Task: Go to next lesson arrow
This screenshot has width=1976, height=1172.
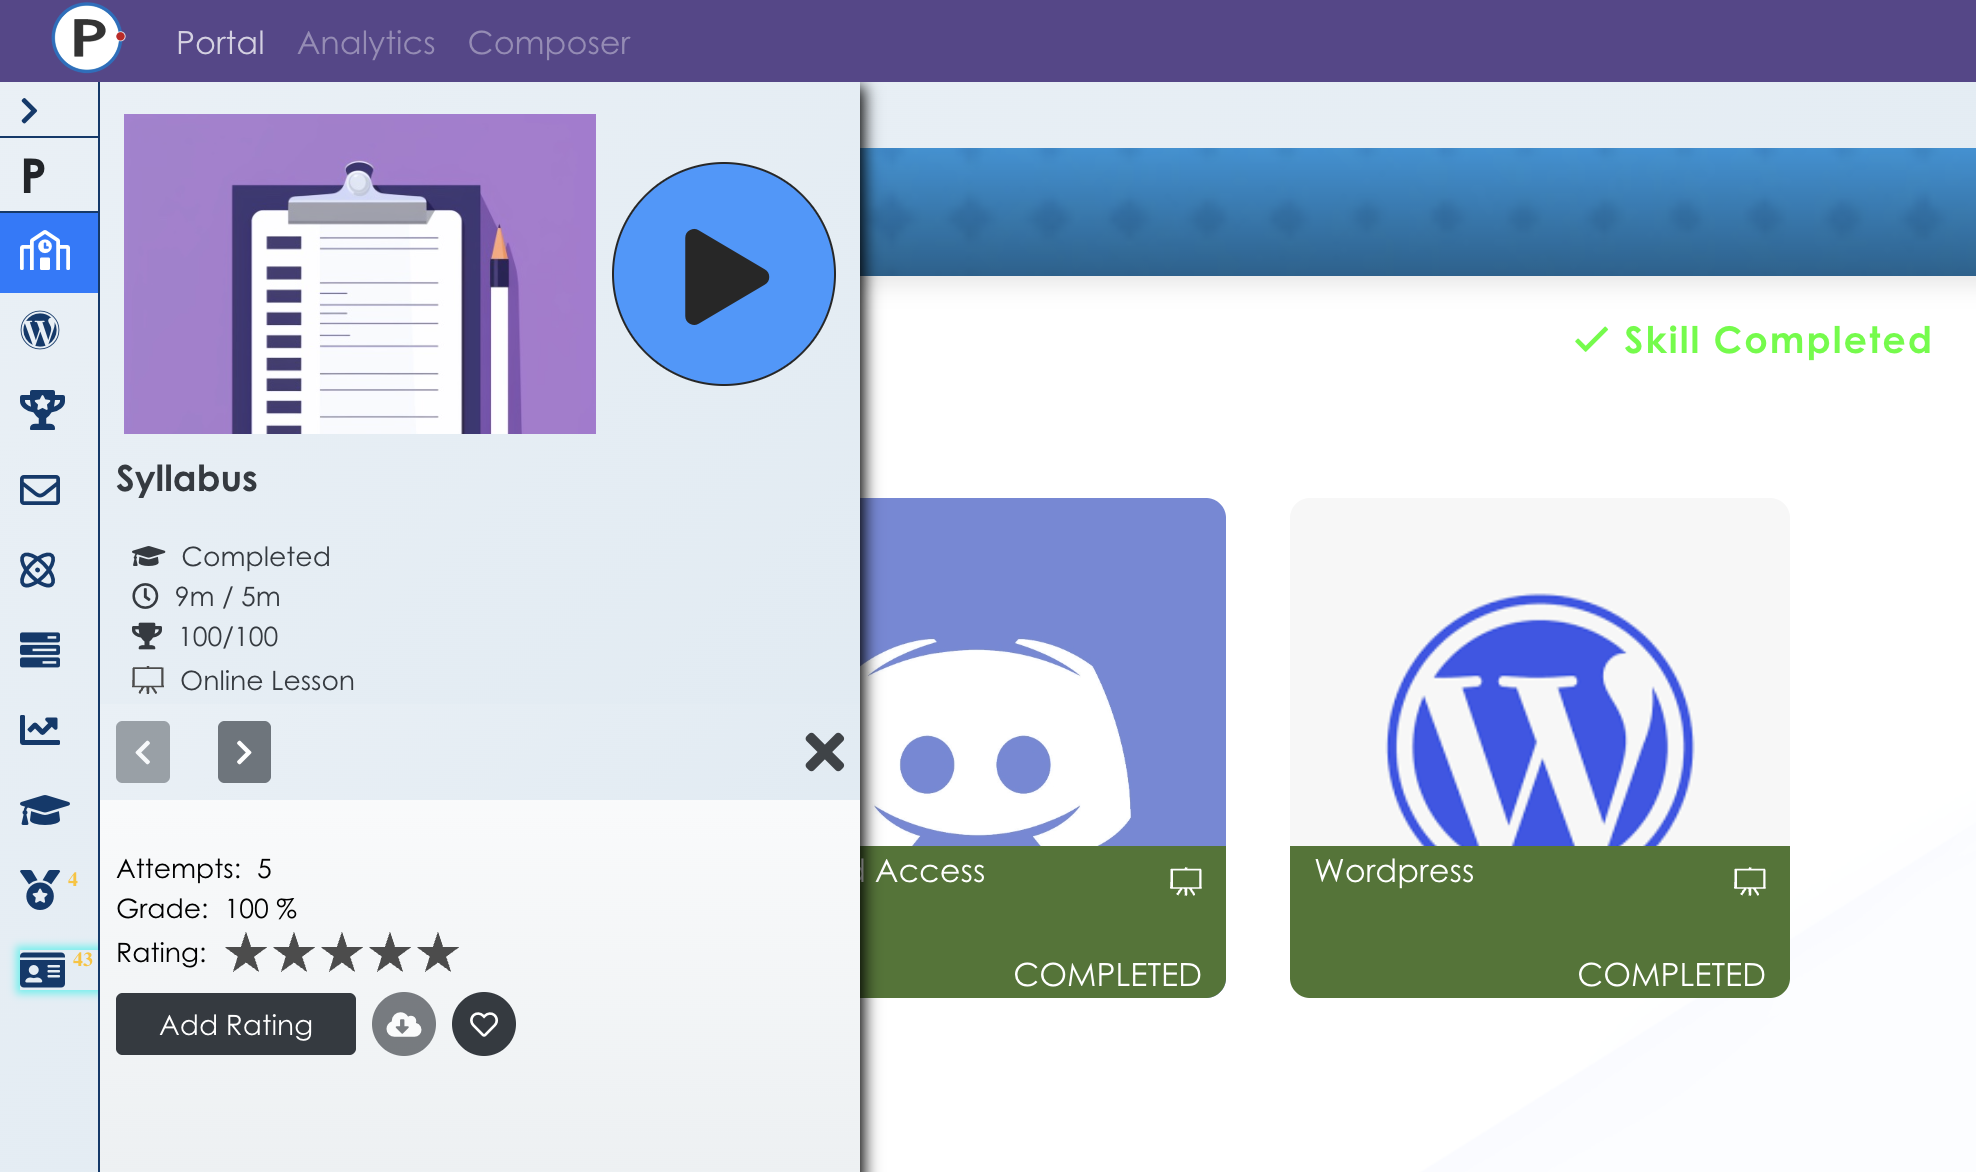Action: point(244,752)
